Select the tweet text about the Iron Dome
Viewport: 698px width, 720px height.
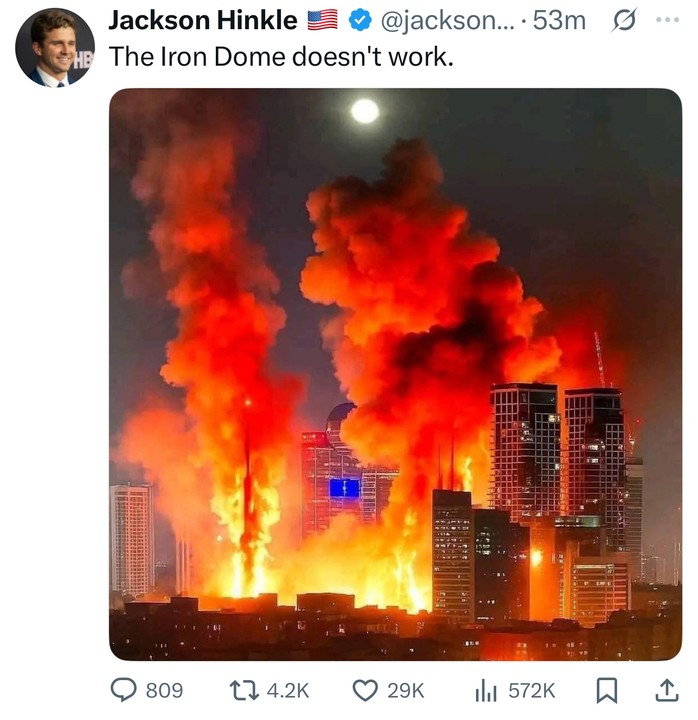click(x=281, y=57)
